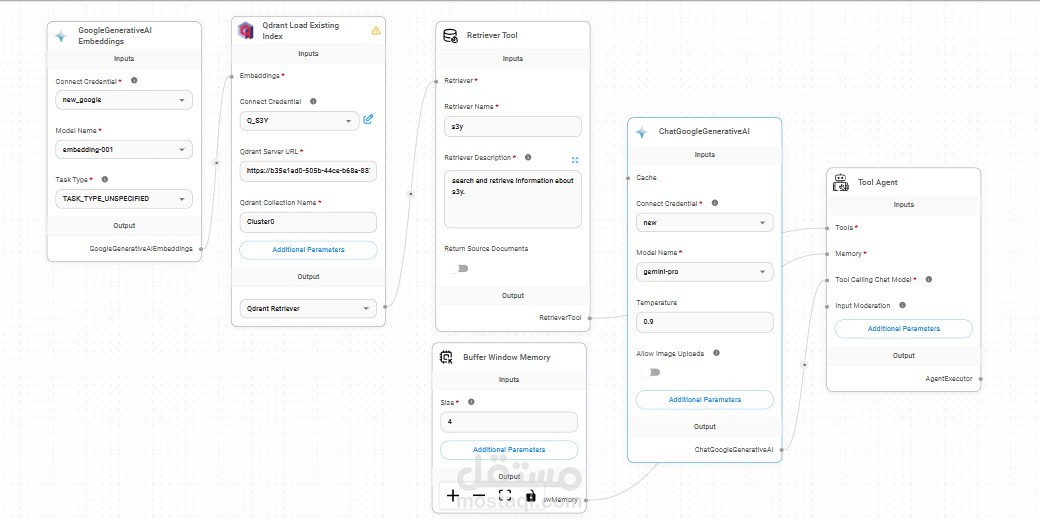1040x522 pixels.
Task: Click the info icon beside Buffer Memory Size
Action: 471,402
